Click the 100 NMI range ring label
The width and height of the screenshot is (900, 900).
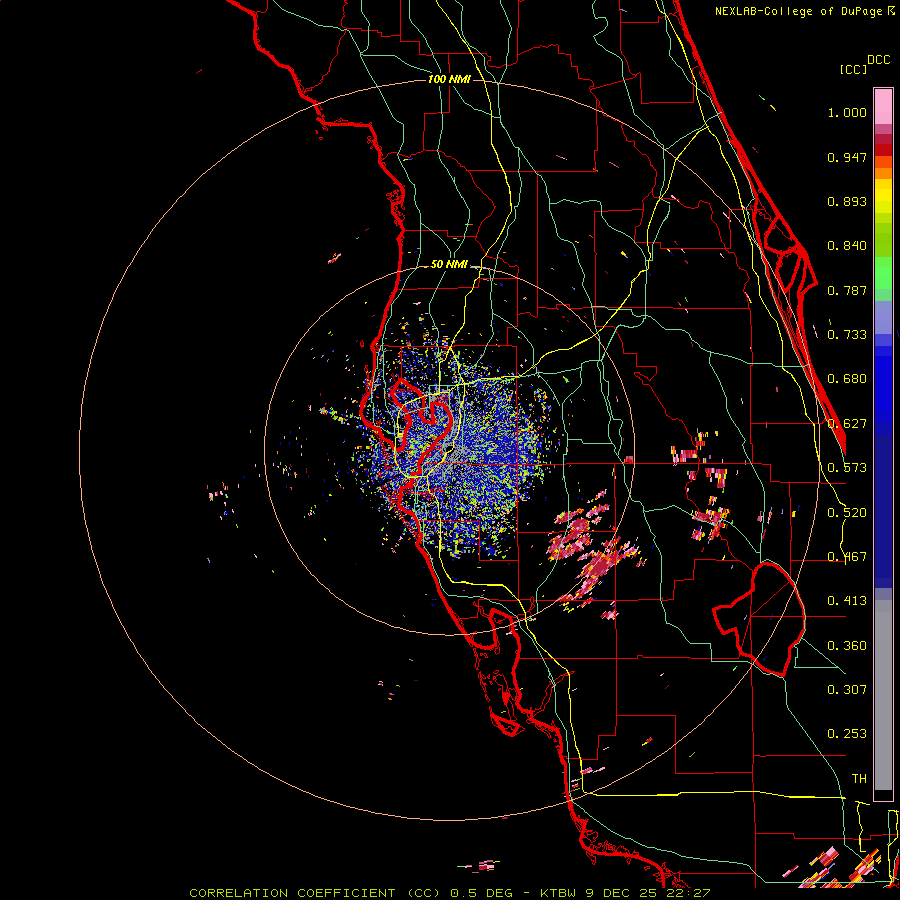[449, 79]
